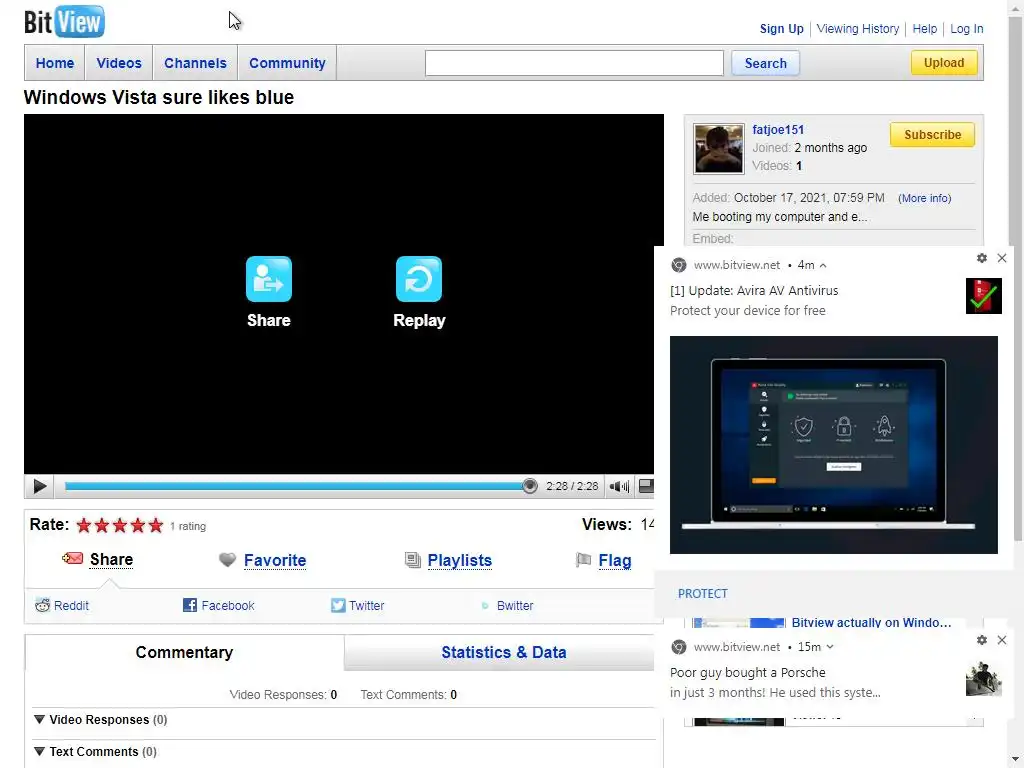The image size is (1024, 768).
Task: Click the Search button
Action: point(765,63)
